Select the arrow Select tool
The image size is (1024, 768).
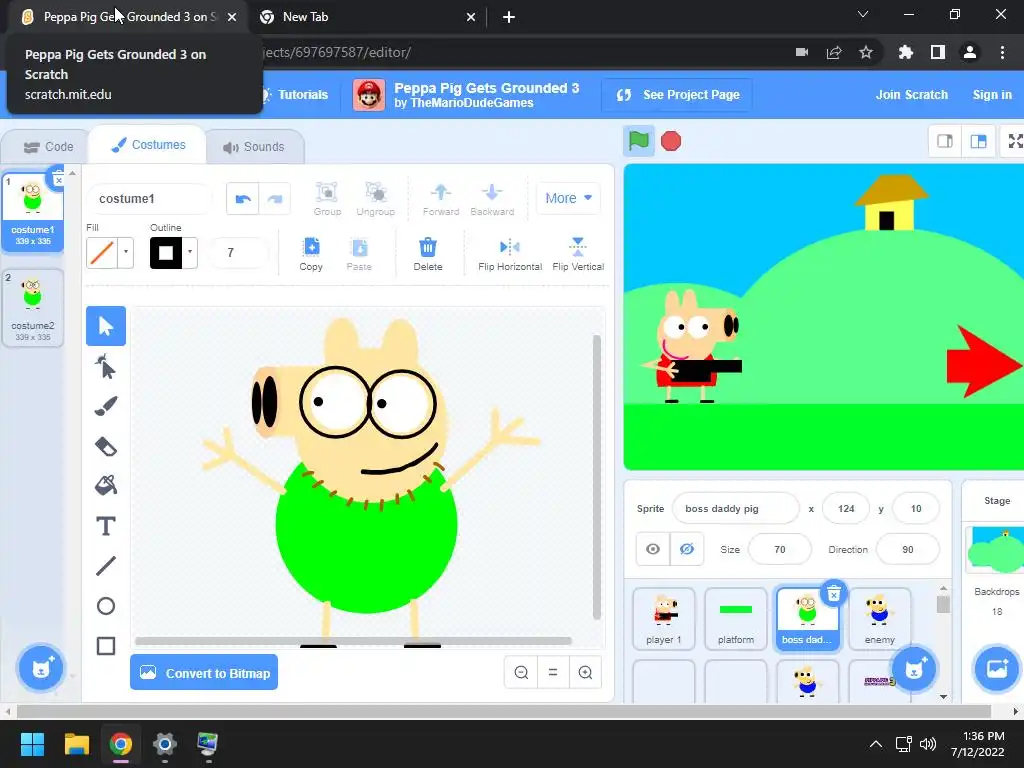tap(106, 326)
